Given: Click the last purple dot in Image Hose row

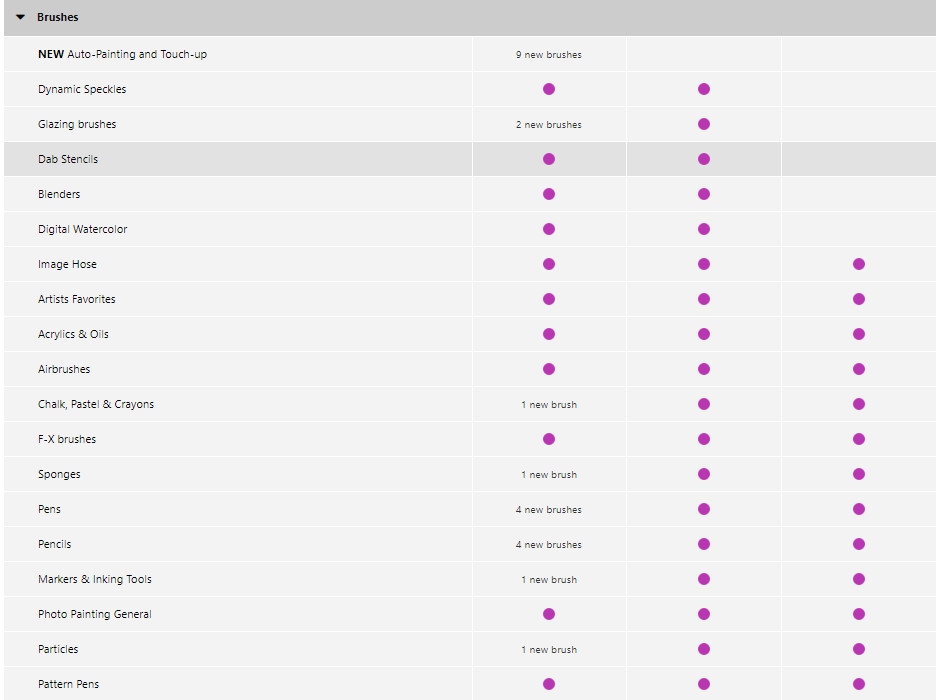Looking at the screenshot, I should (859, 264).
